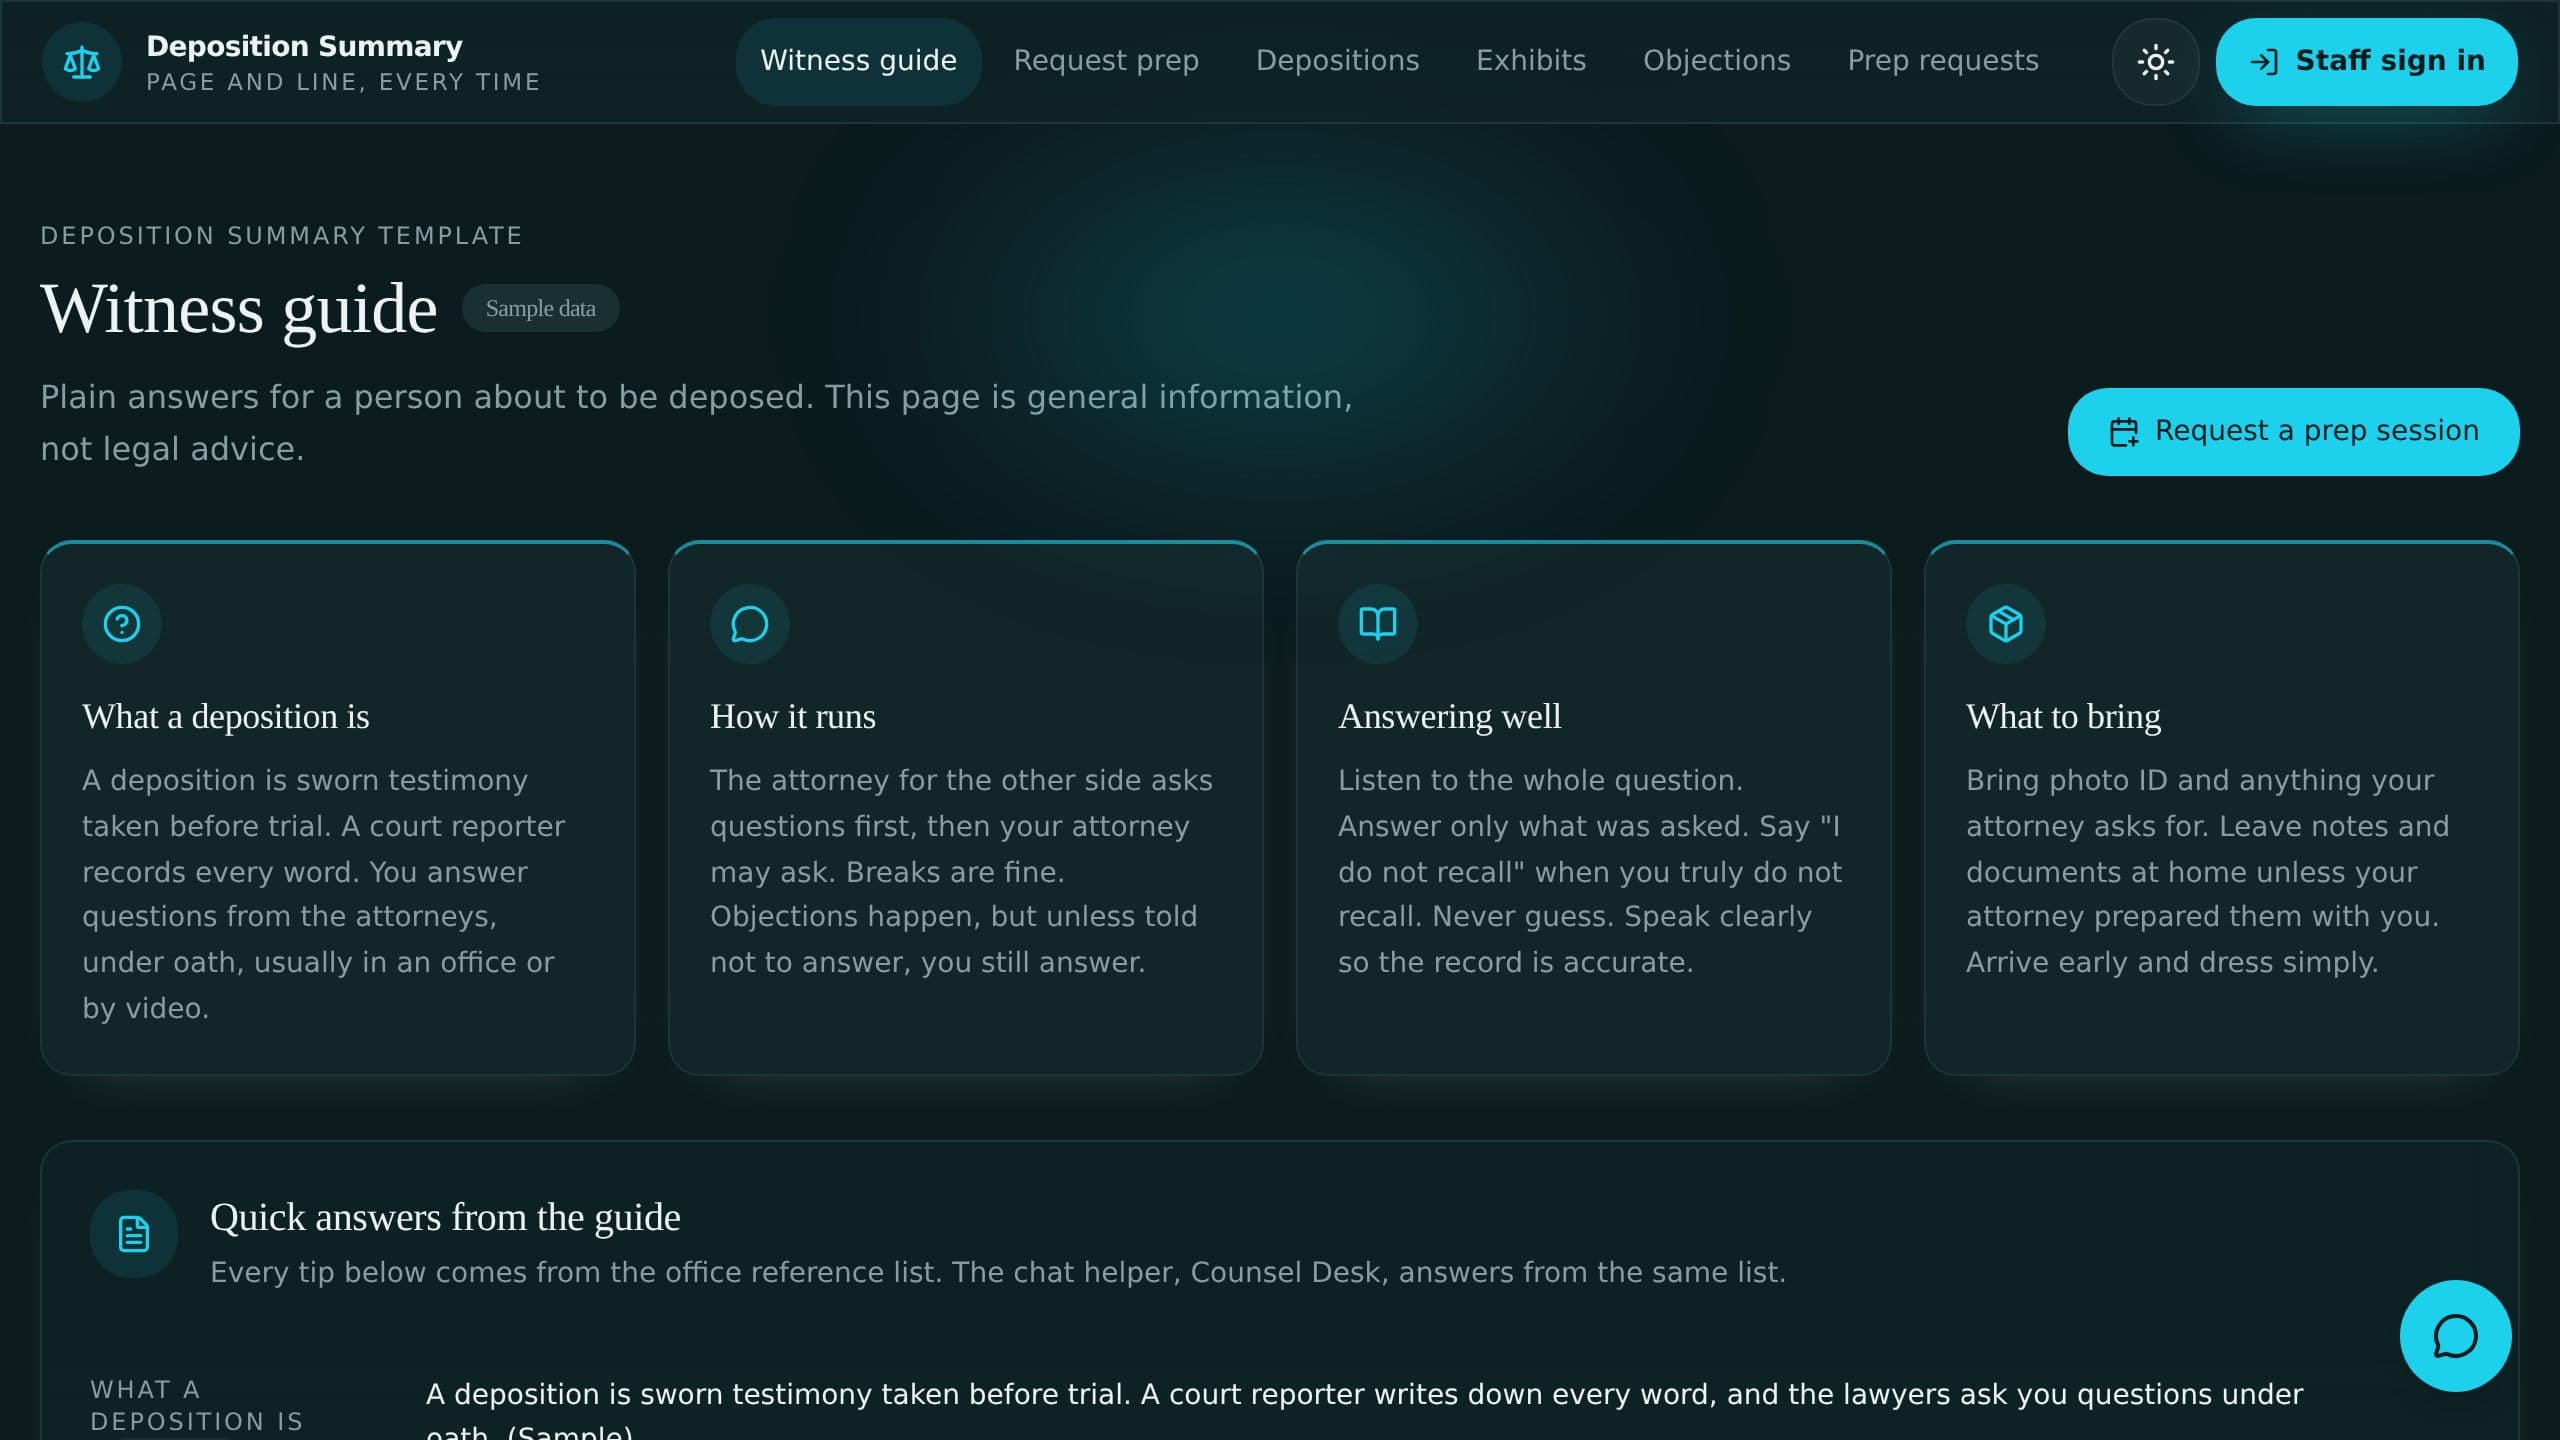The image size is (2560, 1440).
Task: Click the box icon in What to bring
Action: (2006, 624)
